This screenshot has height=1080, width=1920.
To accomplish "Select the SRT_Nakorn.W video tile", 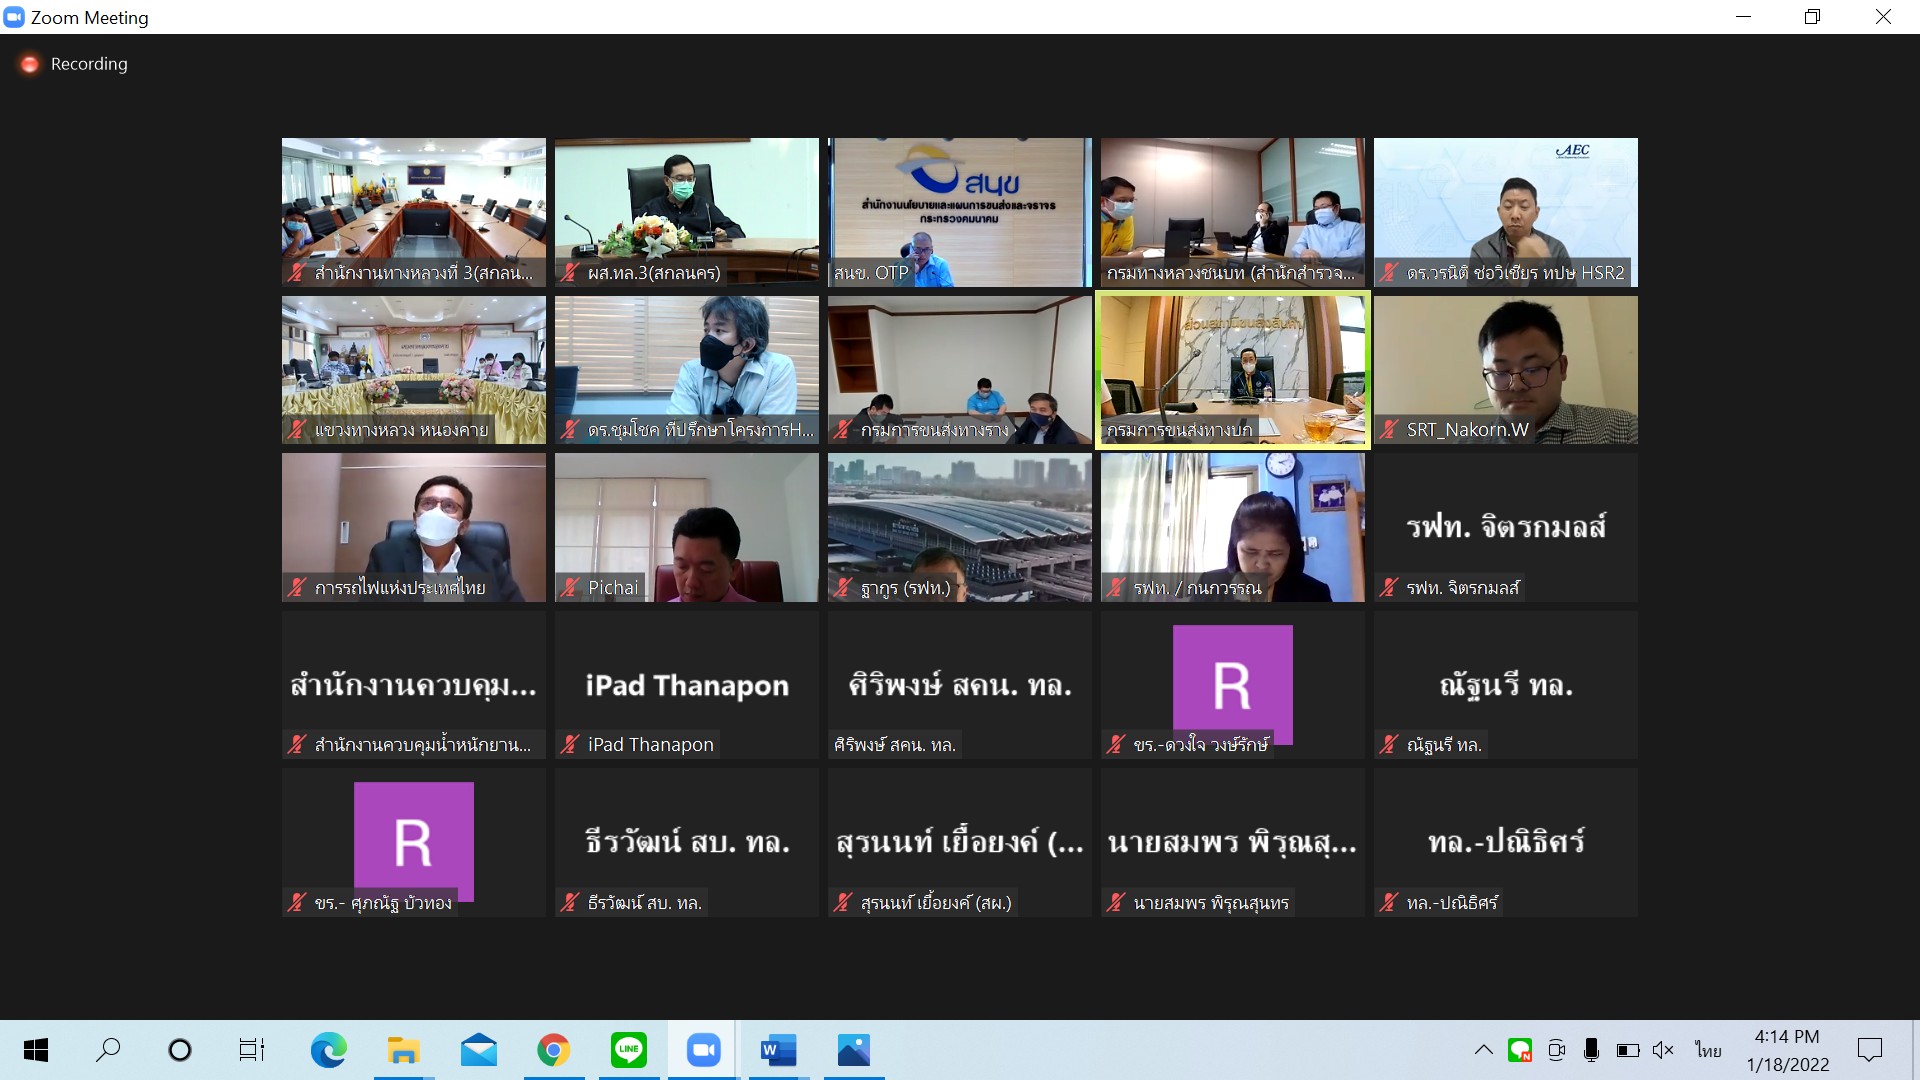I will pos(1505,369).
